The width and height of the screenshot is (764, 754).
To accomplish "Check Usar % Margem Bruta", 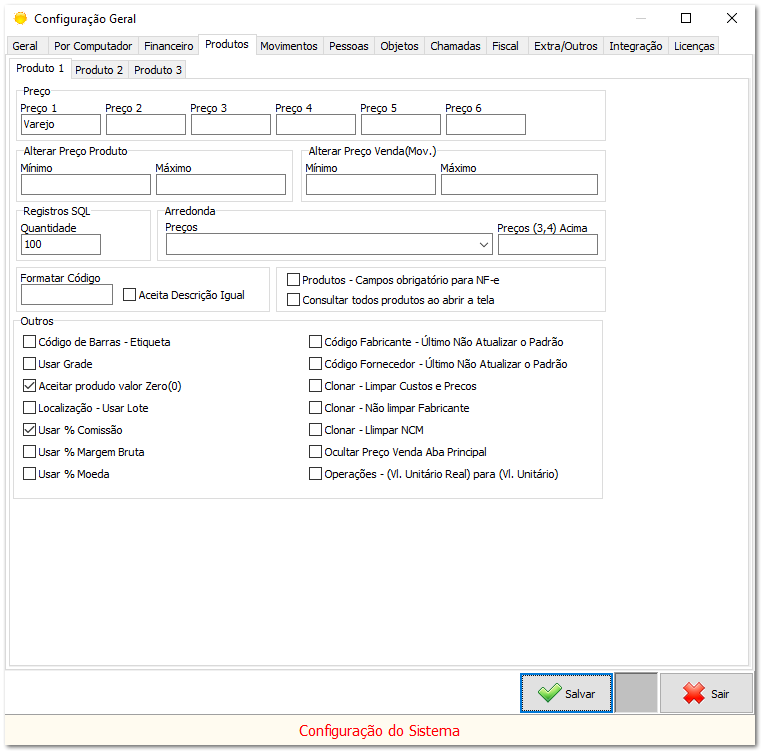I will coord(29,452).
